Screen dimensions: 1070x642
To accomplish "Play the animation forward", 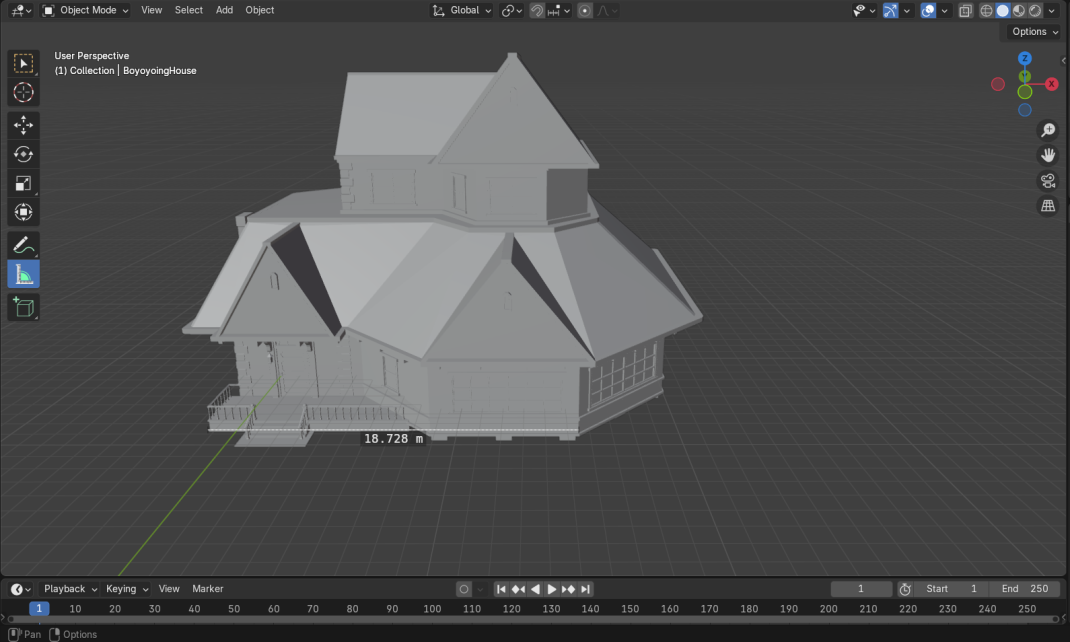I will pos(551,589).
